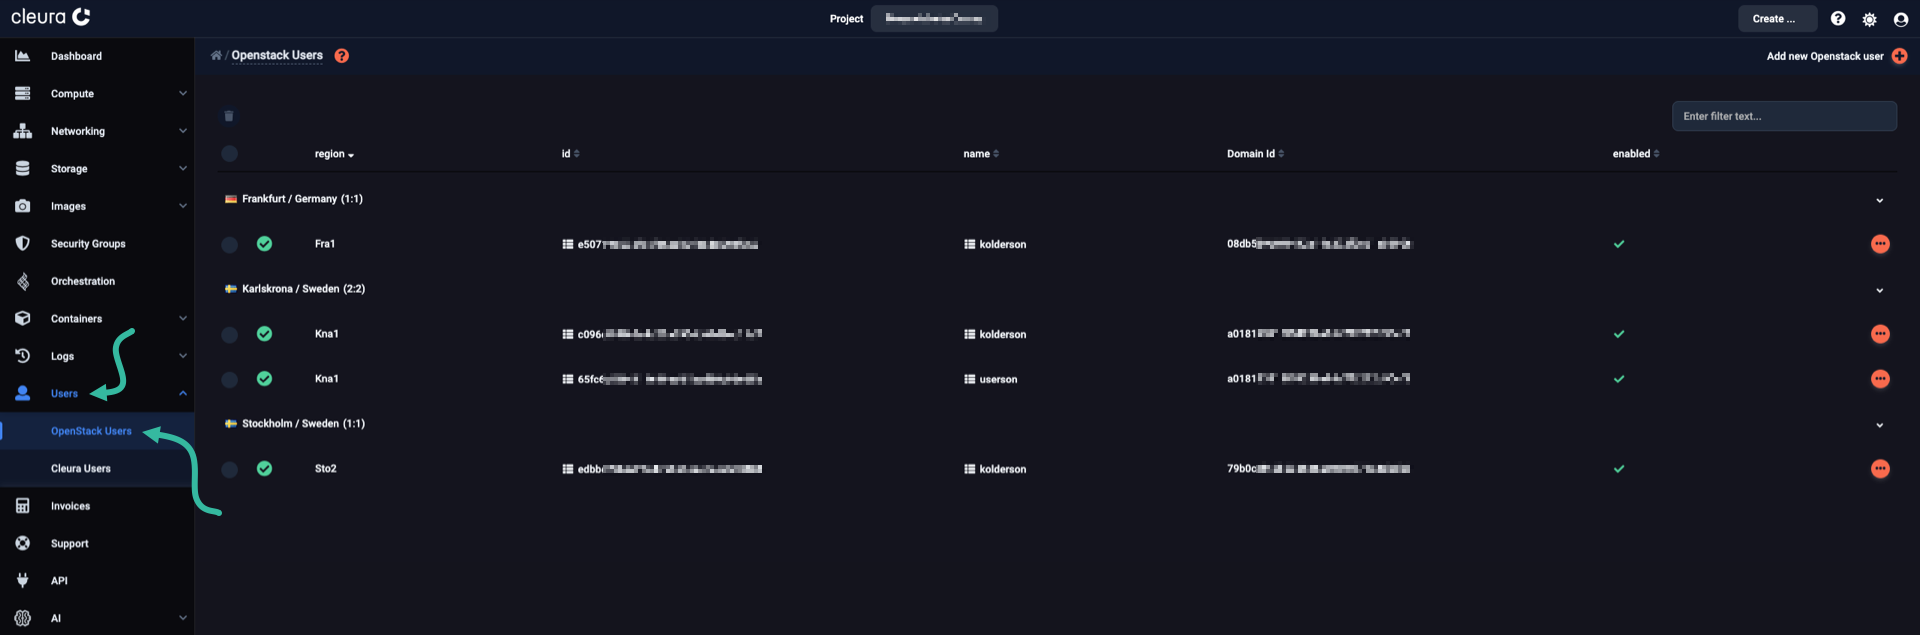Click the Networking icon in sidebar
This screenshot has height=635, width=1920.
(22, 131)
